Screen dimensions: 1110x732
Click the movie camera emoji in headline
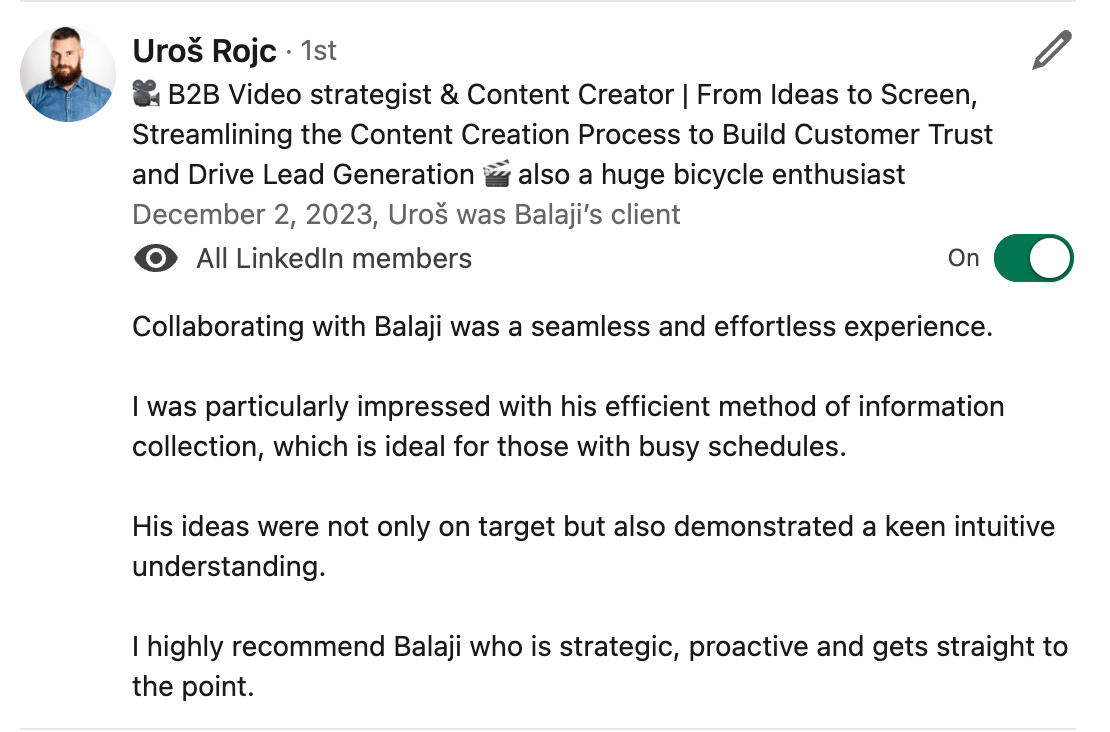[x=146, y=95]
